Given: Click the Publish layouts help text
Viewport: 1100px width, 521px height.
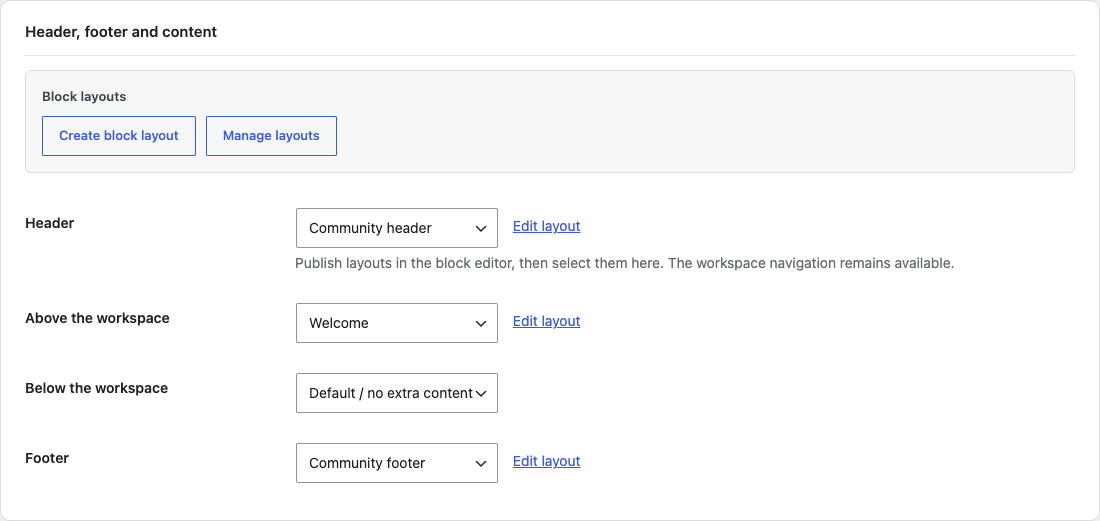Looking at the screenshot, I should pos(624,264).
